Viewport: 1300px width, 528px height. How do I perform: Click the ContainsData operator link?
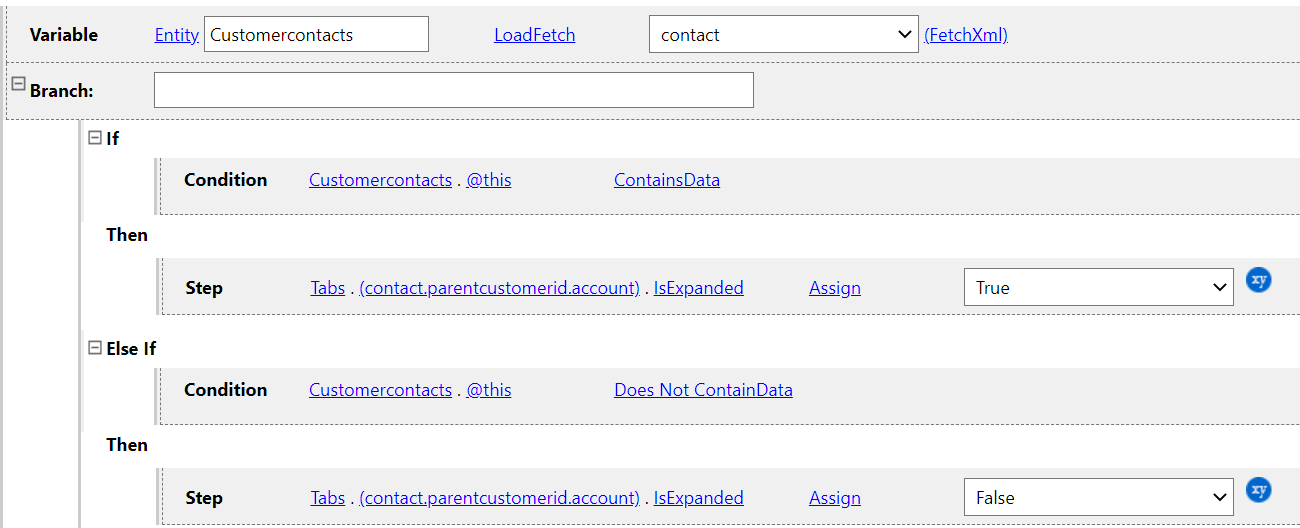click(x=666, y=180)
